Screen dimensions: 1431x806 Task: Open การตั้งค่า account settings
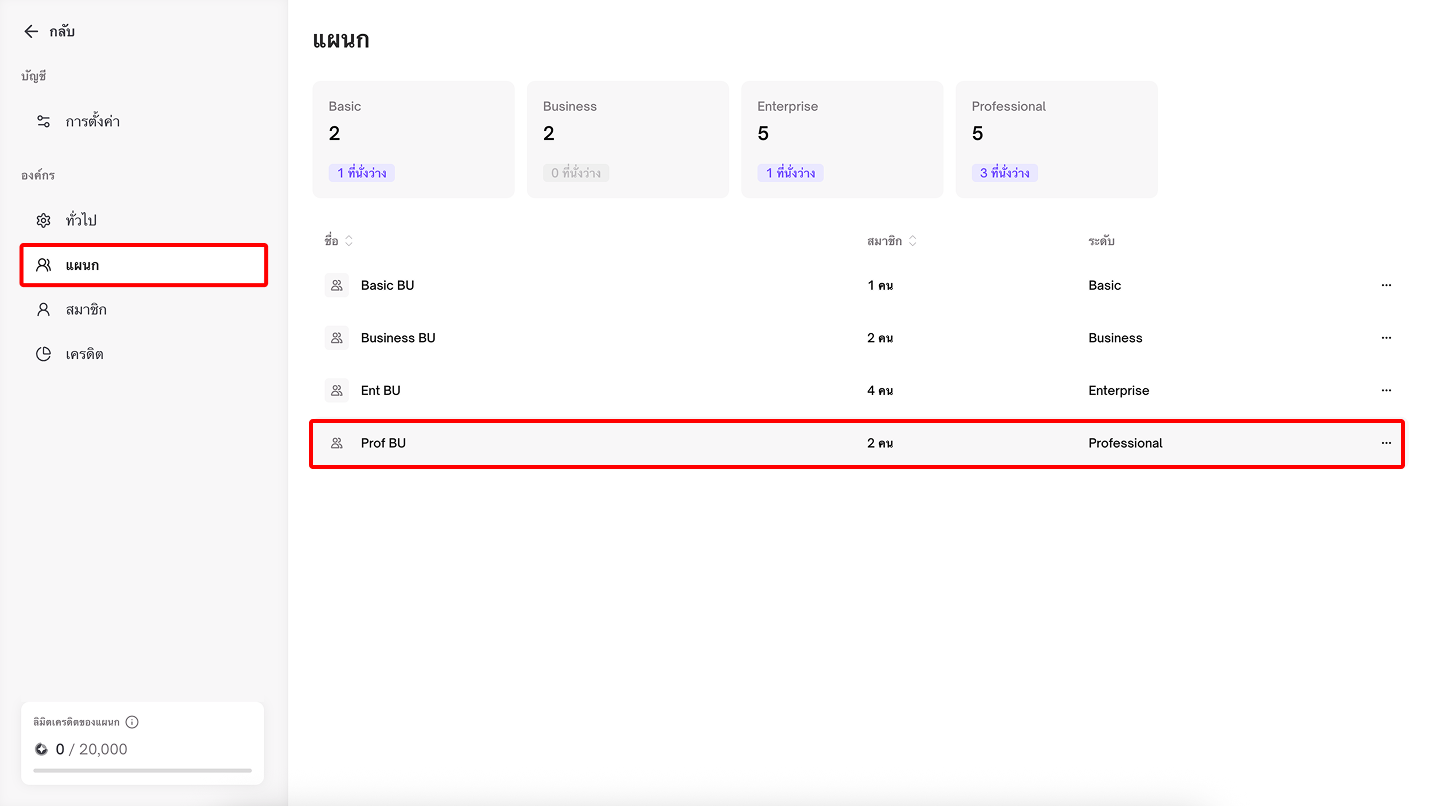coord(92,121)
